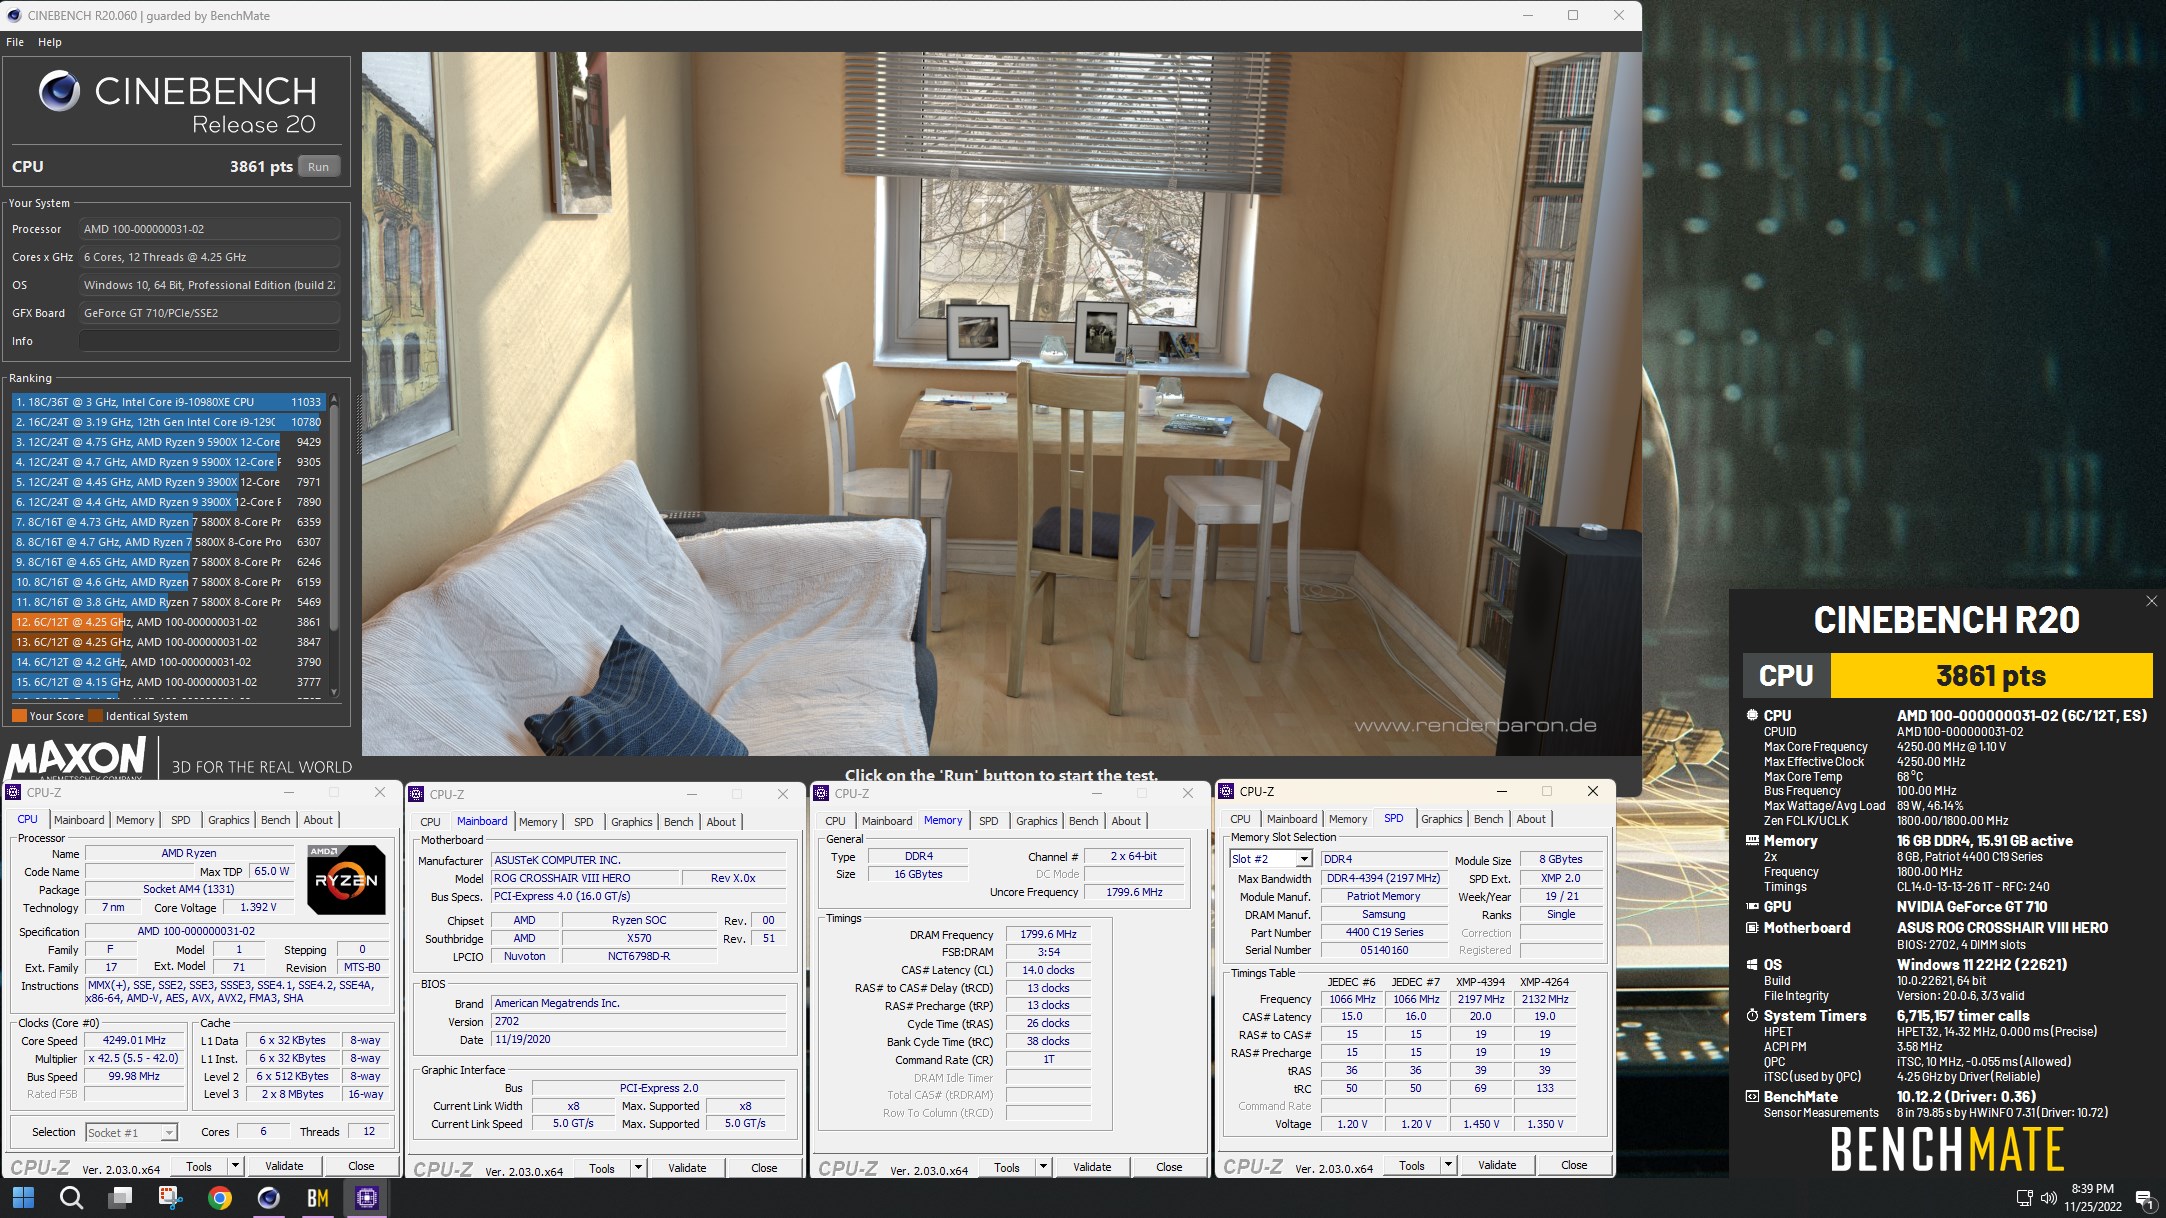Switch to CPU tab in CPU-Z Mainboard window
This screenshot has height=1218, width=2166.
pos(430,822)
